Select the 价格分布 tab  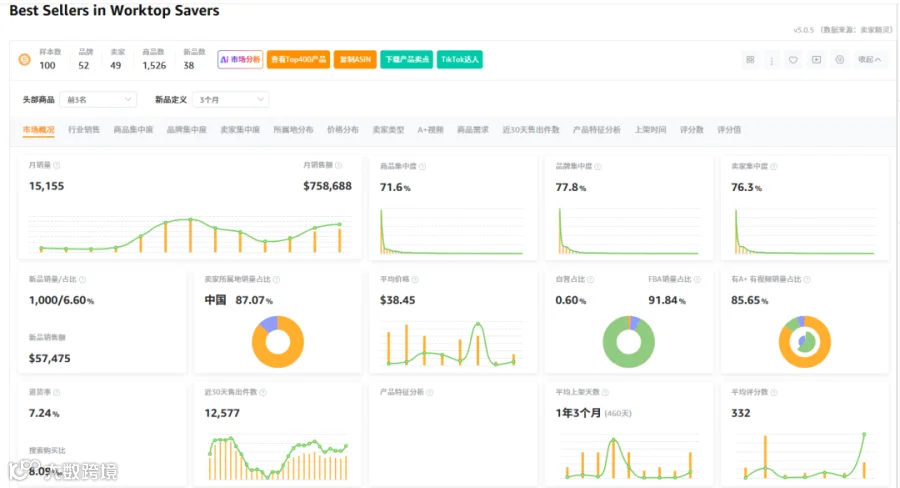pyautogui.click(x=343, y=130)
